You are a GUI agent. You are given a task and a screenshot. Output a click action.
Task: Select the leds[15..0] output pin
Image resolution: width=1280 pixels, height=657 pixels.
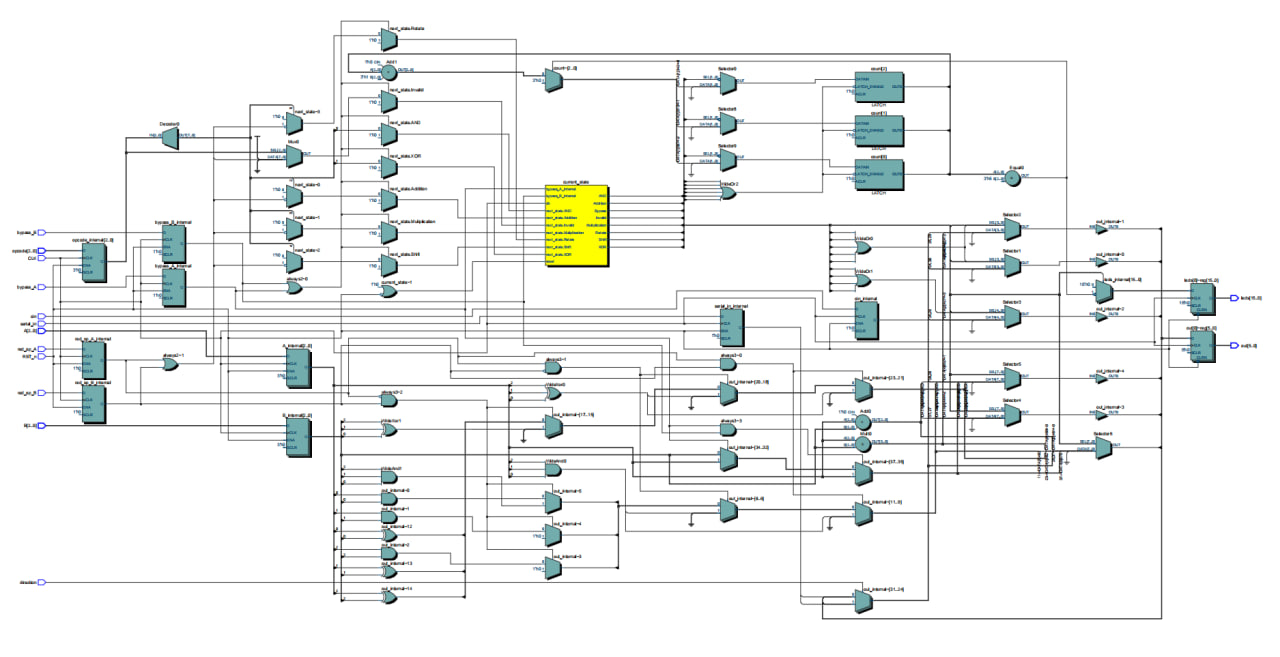tap(1234, 298)
